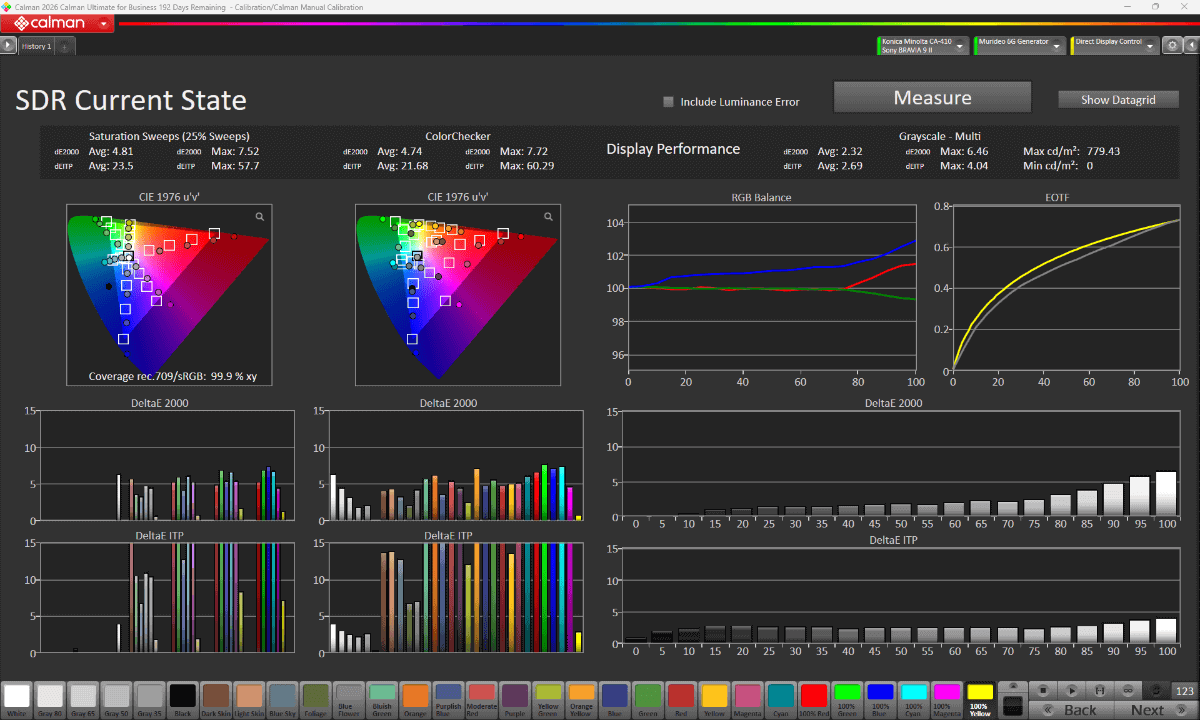Advance to the next page with Next

pos(1156,709)
